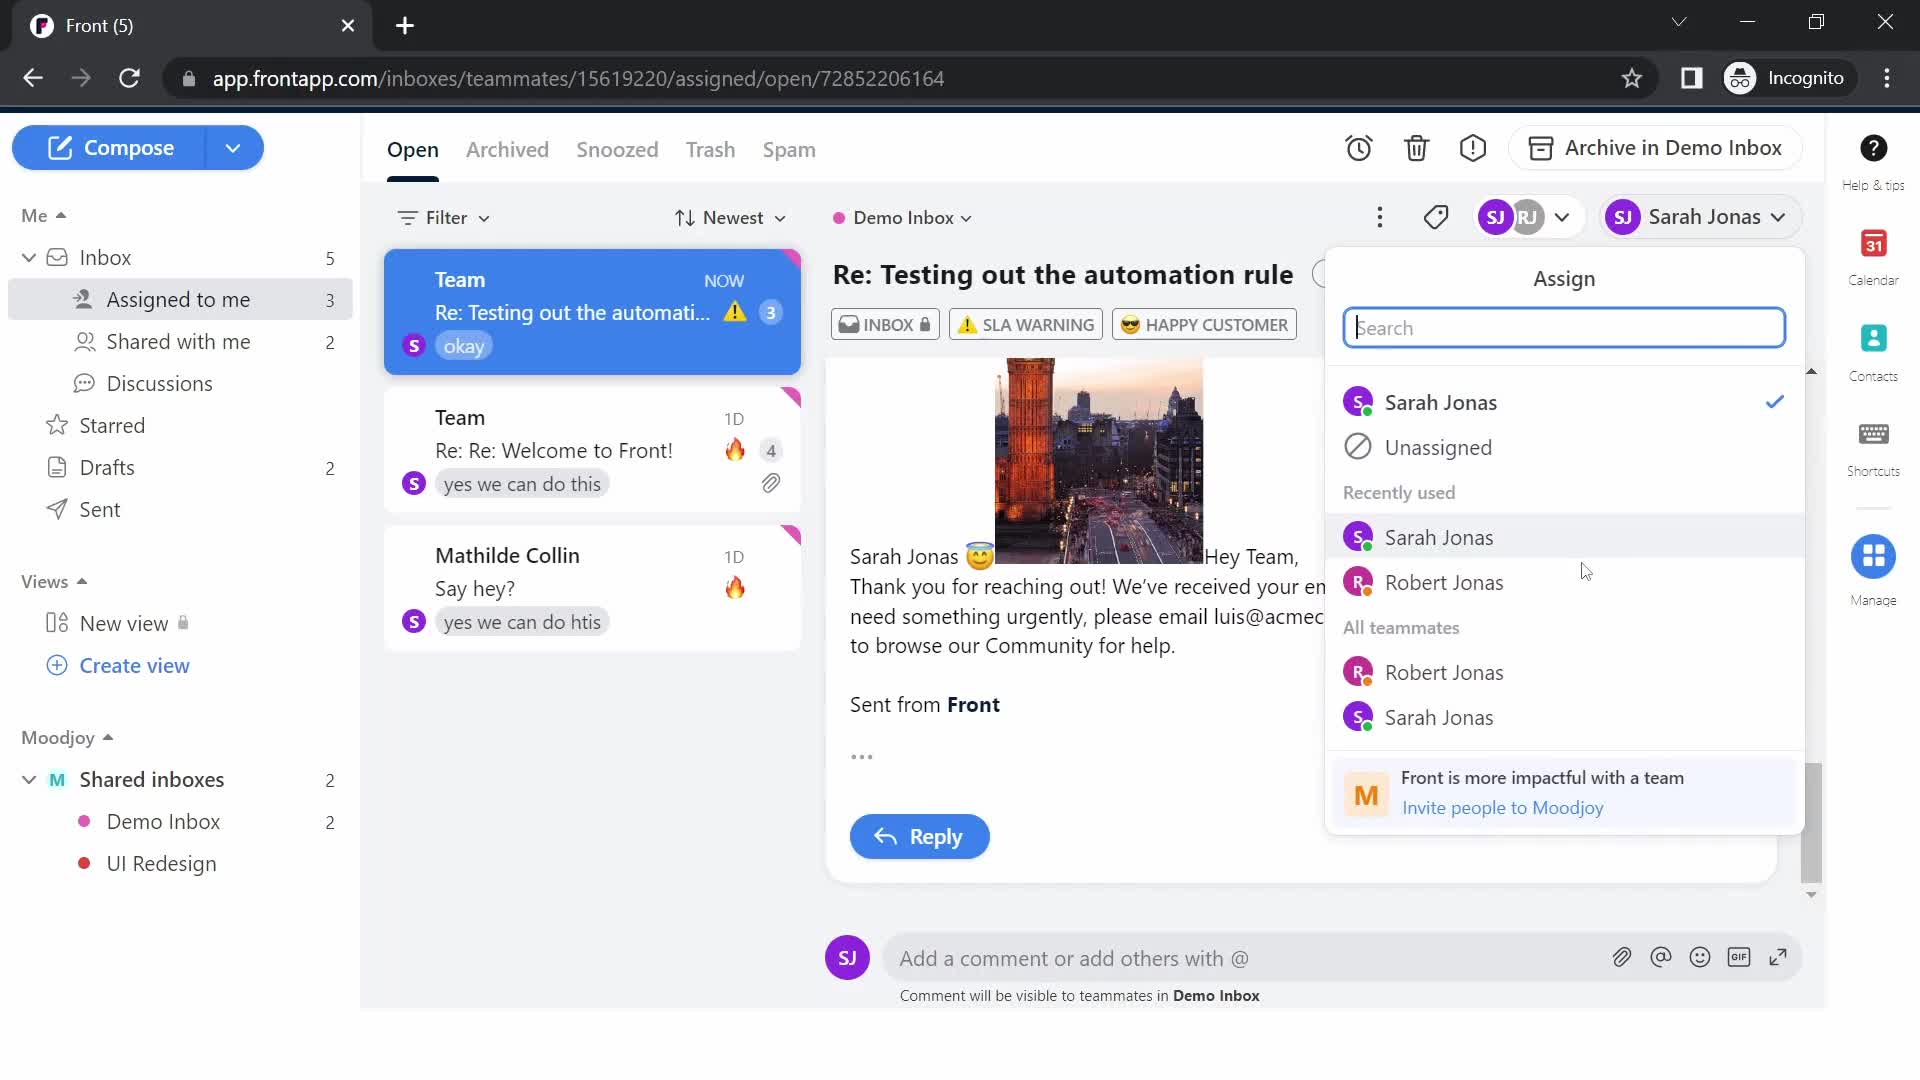The width and height of the screenshot is (1920, 1080).
Task: Select checked Sarah Jonas at top of Assign list
Action: click(x=1564, y=402)
